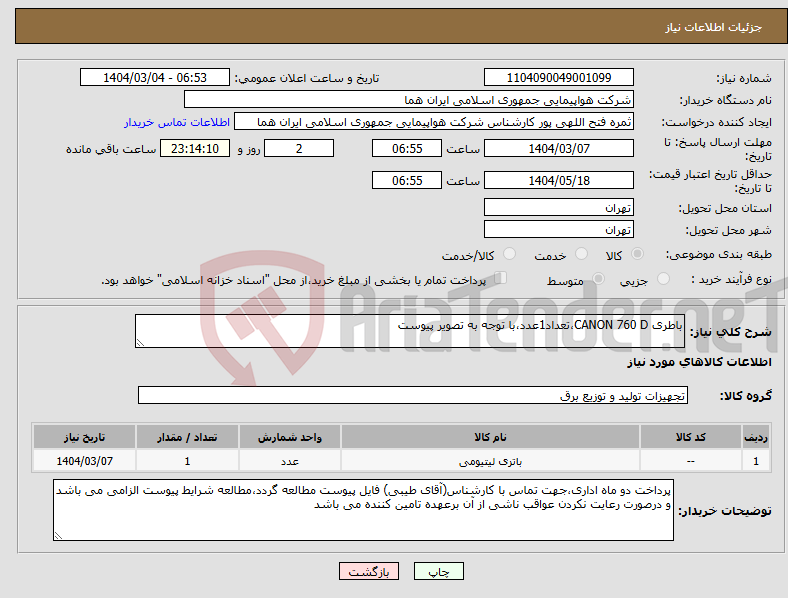This screenshot has width=788, height=598.
Task: Click the announcement date field 1404/03/04 - 06:53
Action: 155,77
